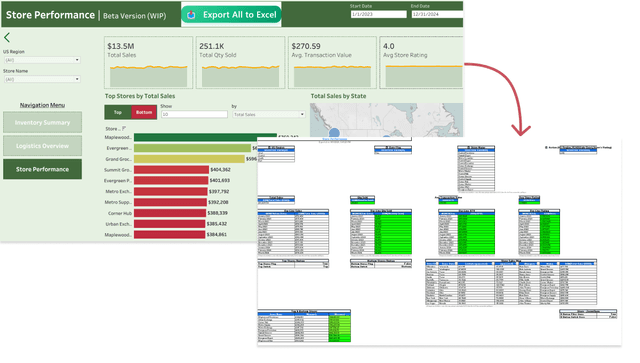Go to Logistics Overview page
The width and height of the screenshot is (640, 363).
point(42,146)
